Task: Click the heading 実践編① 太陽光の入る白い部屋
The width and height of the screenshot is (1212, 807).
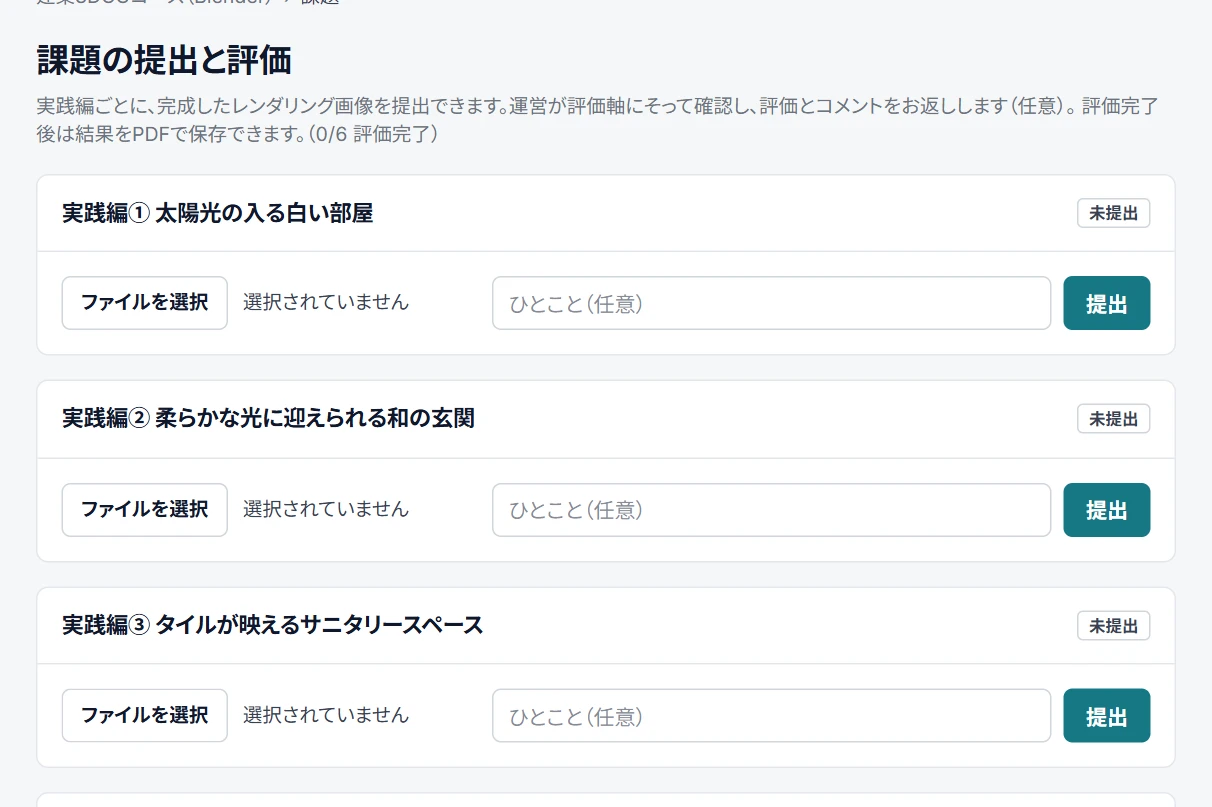Action: (x=217, y=213)
